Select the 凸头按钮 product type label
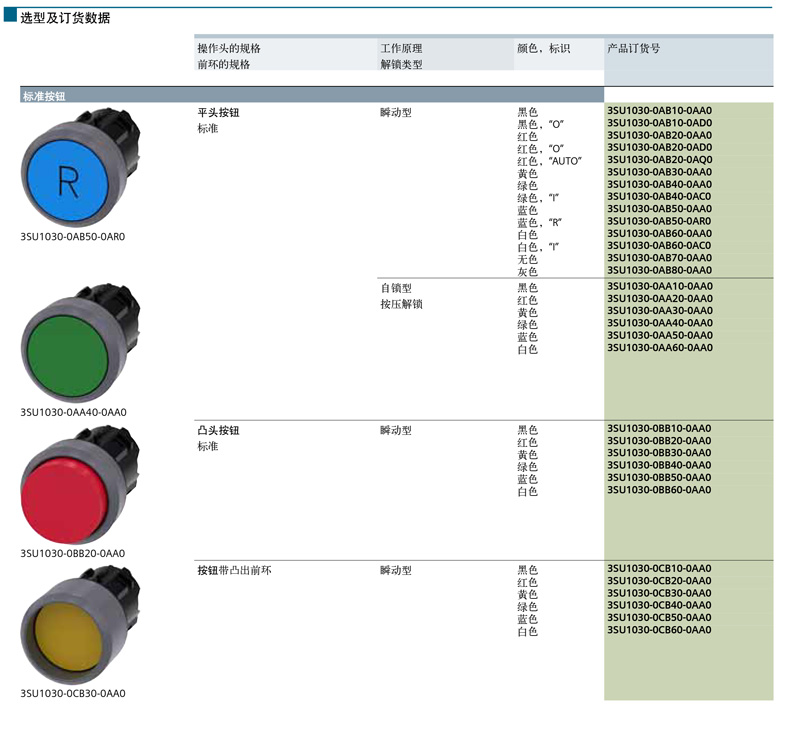Image resolution: width=790 pixels, height=735 pixels. [218, 431]
